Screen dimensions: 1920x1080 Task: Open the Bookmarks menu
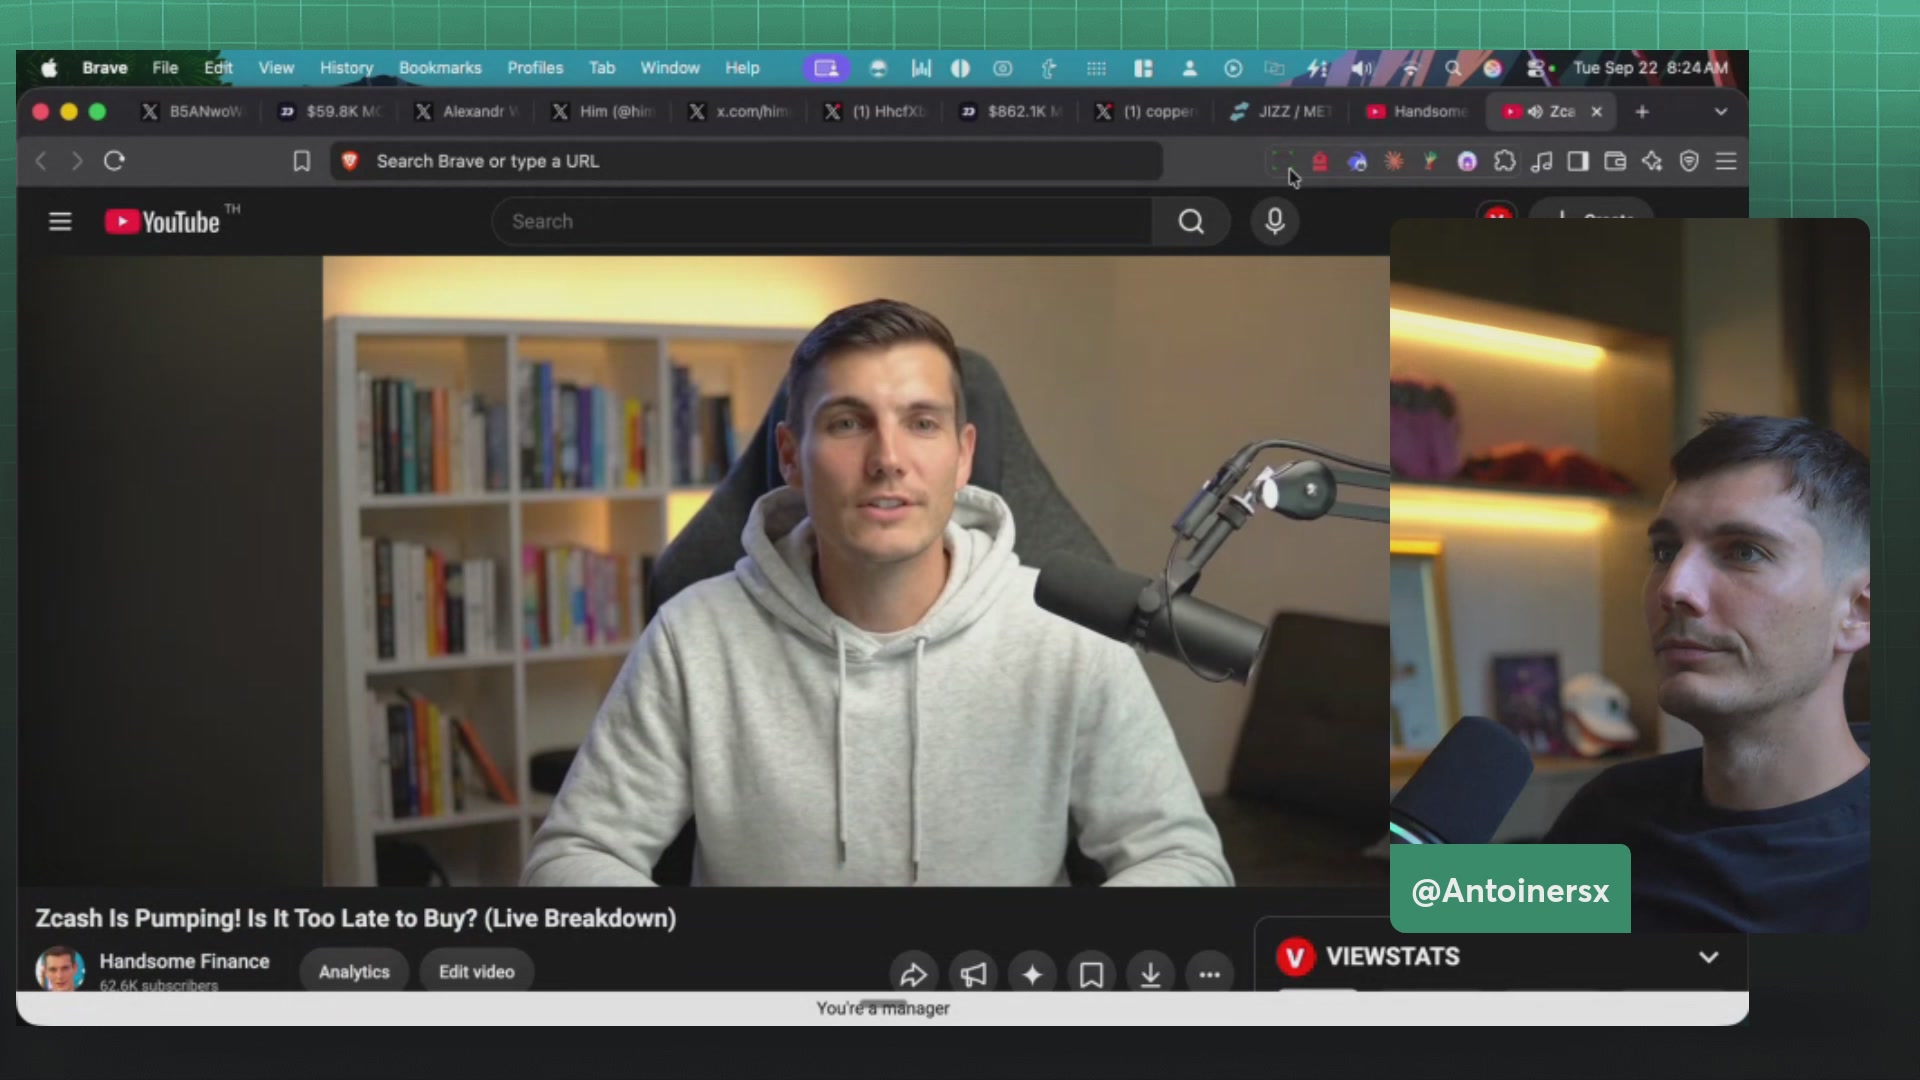(x=440, y=68)
